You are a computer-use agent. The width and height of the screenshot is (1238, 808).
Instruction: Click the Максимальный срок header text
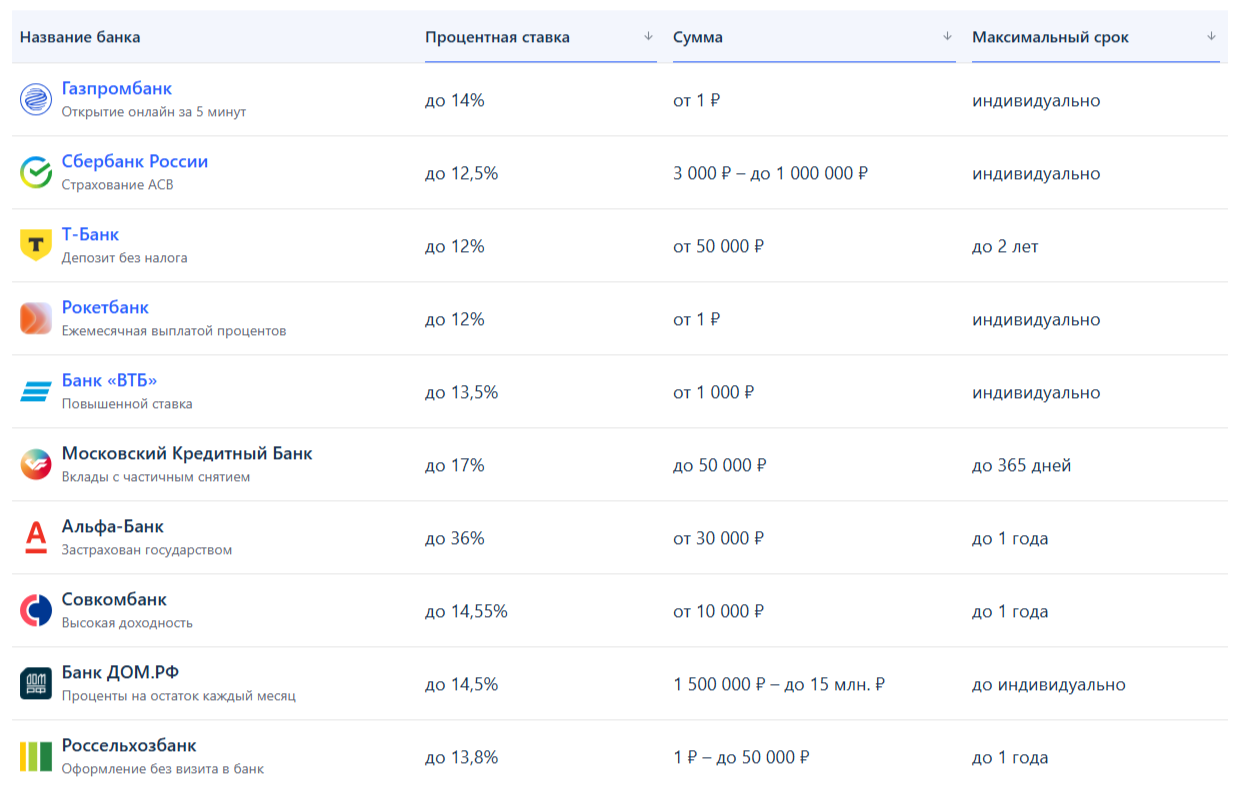tap(1050, 37)
